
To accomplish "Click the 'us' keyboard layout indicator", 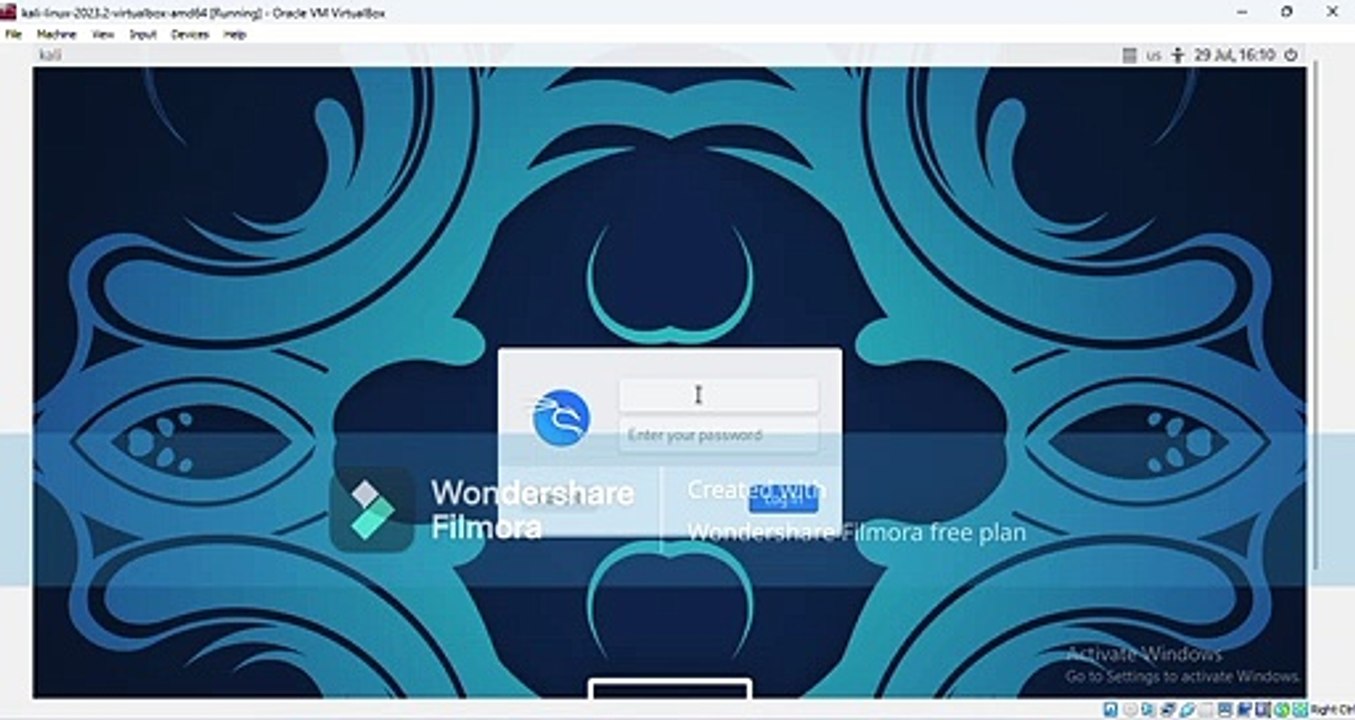I will [x=1154, y=55].
